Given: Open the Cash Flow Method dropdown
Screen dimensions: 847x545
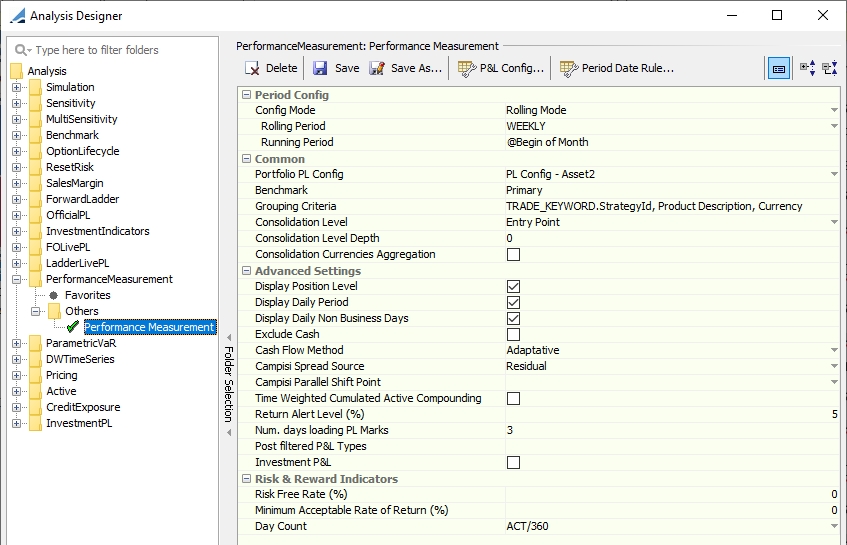Looking at the screenshot, I should point(834,351).
